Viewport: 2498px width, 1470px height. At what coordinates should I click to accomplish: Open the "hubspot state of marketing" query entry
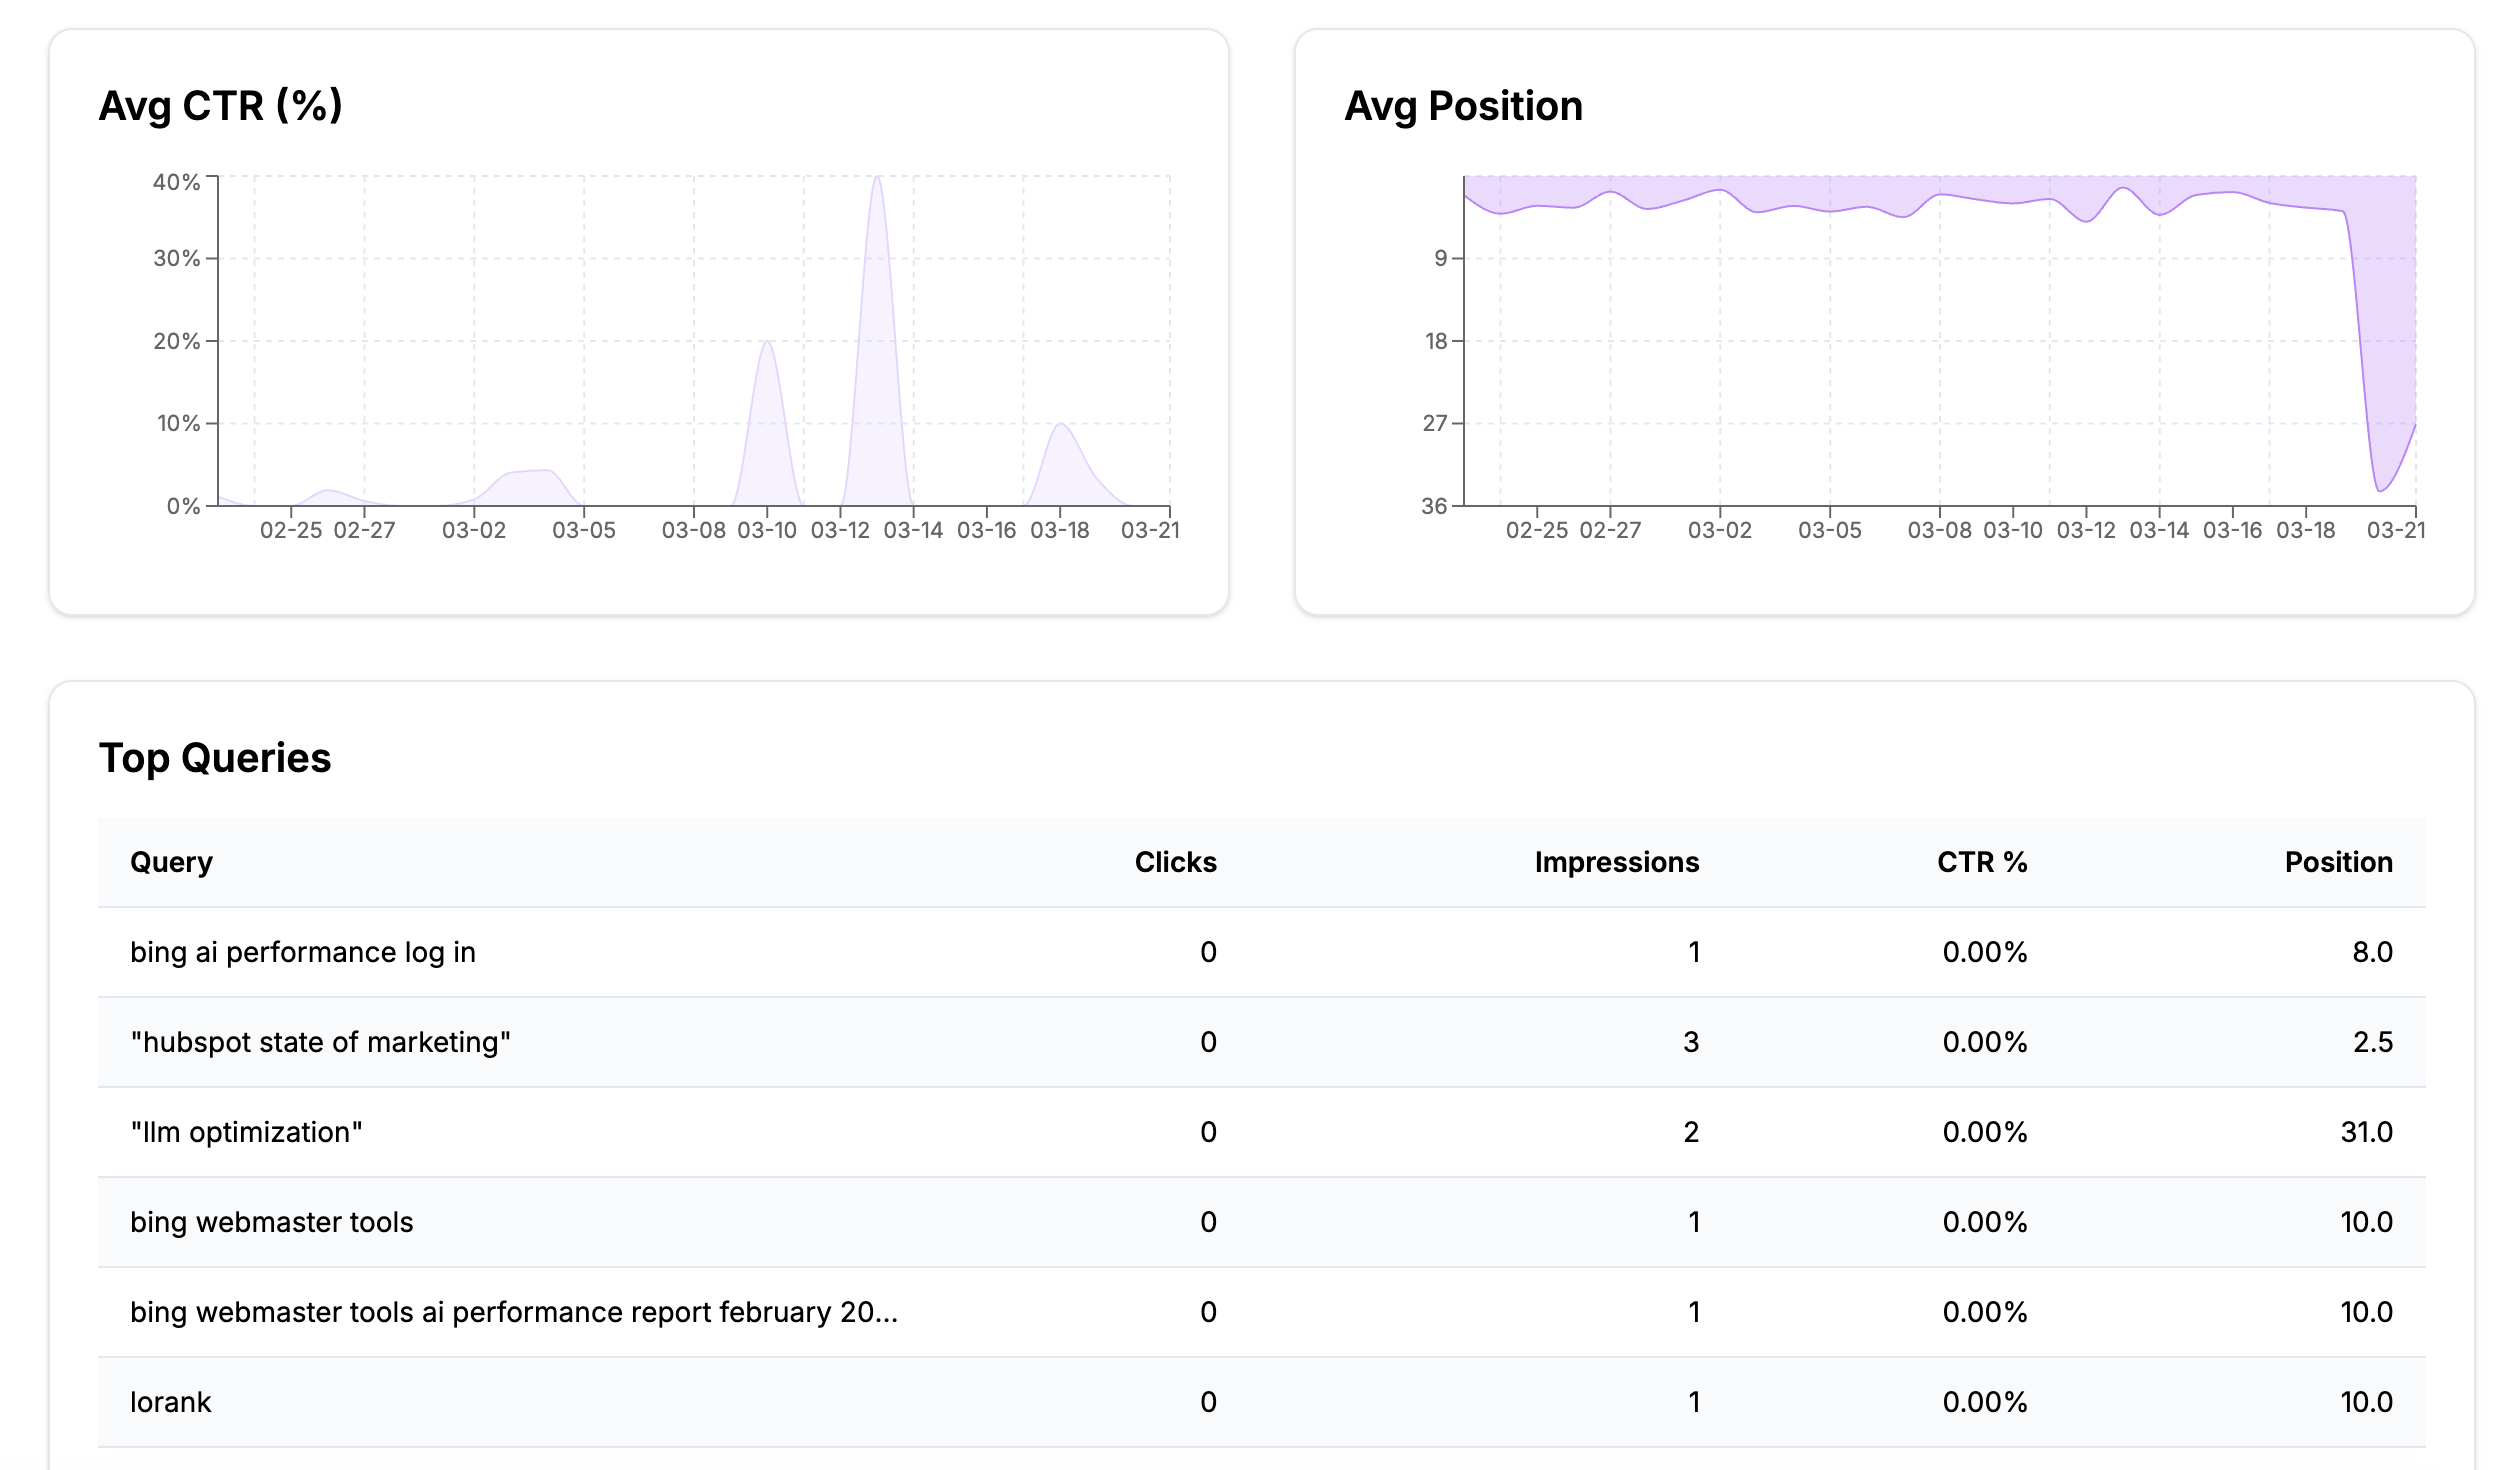[x=320, y=1042]
